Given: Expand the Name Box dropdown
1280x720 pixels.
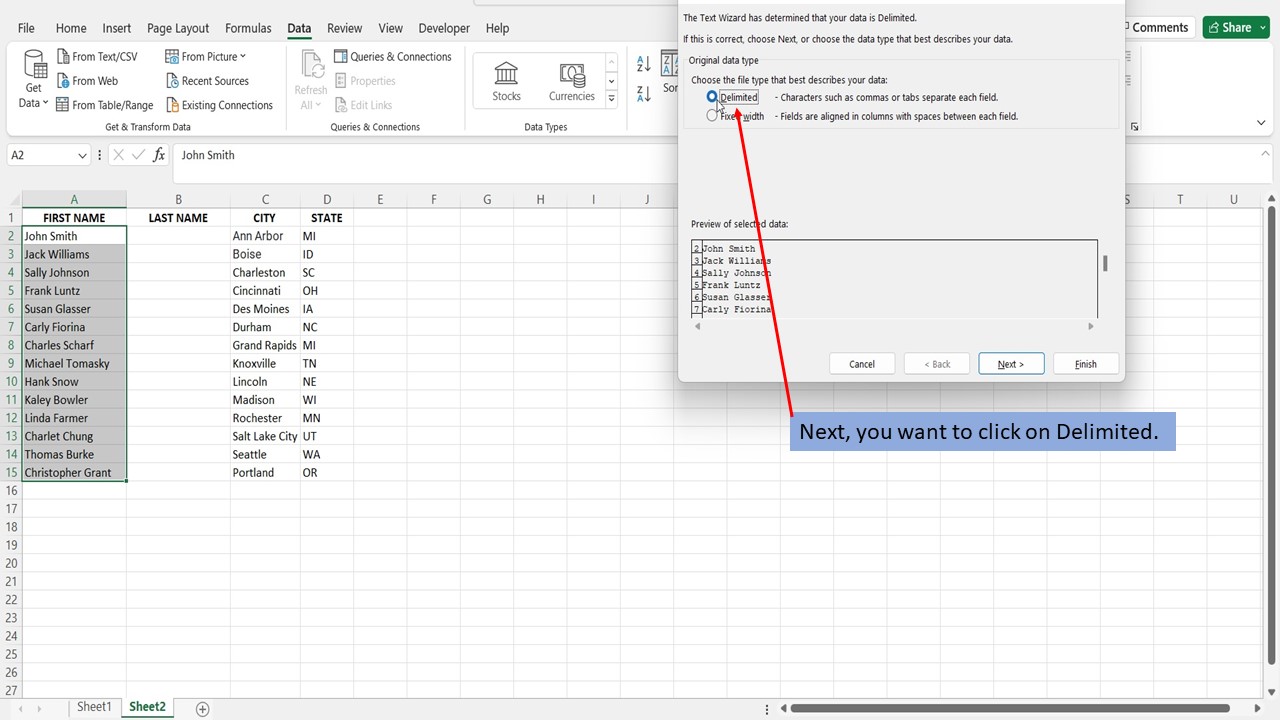Looking at the screenshot, I should click(81, 156).
